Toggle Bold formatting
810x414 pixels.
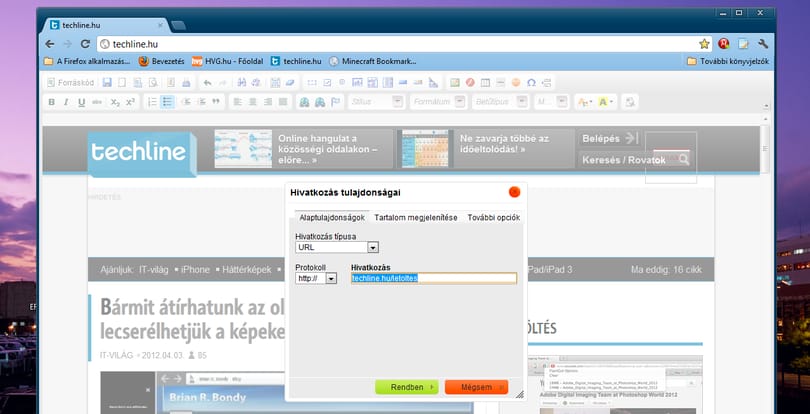pos(52,102)
